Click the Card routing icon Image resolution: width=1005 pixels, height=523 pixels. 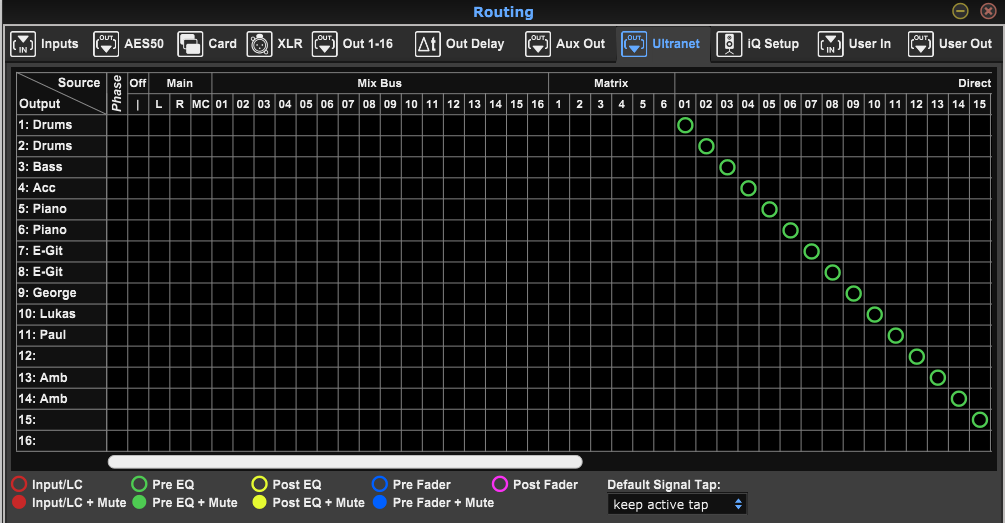click(189, 44)
